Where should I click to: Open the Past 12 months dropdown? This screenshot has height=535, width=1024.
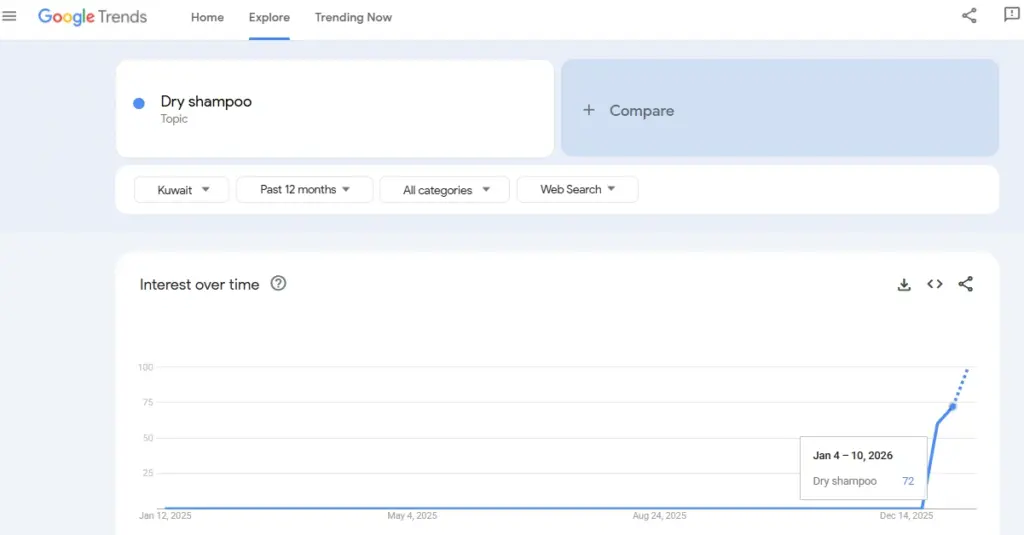(304, 190)
